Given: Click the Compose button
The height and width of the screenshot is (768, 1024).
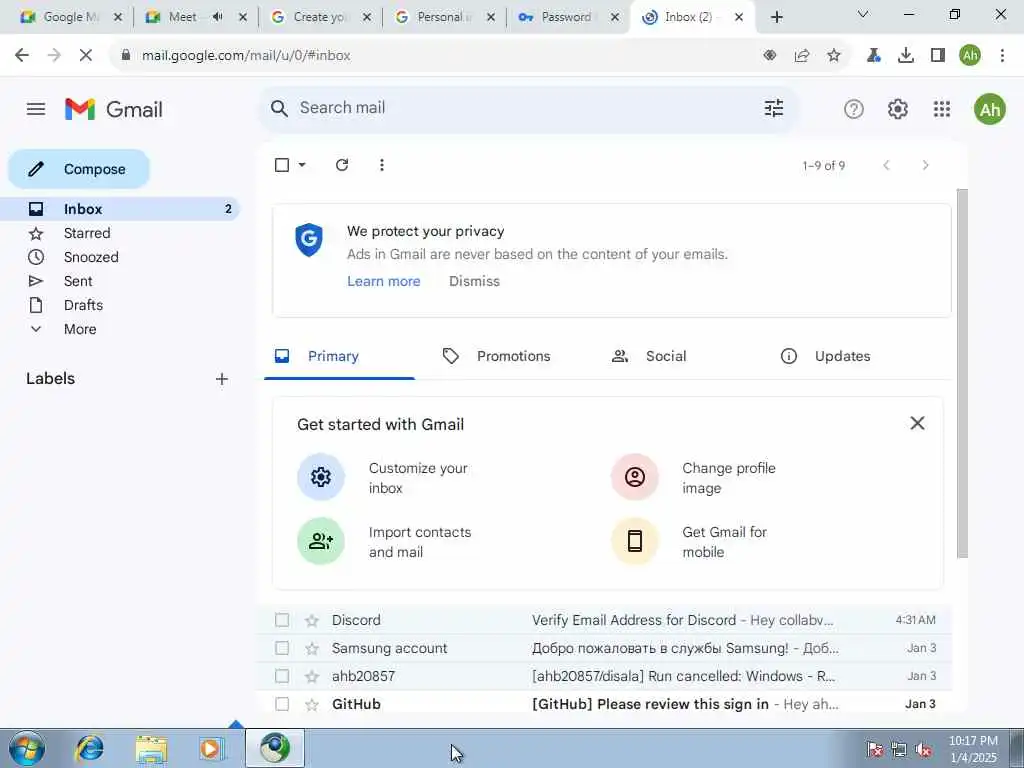Looking at the screenshot, I should (x=79, y=169).
